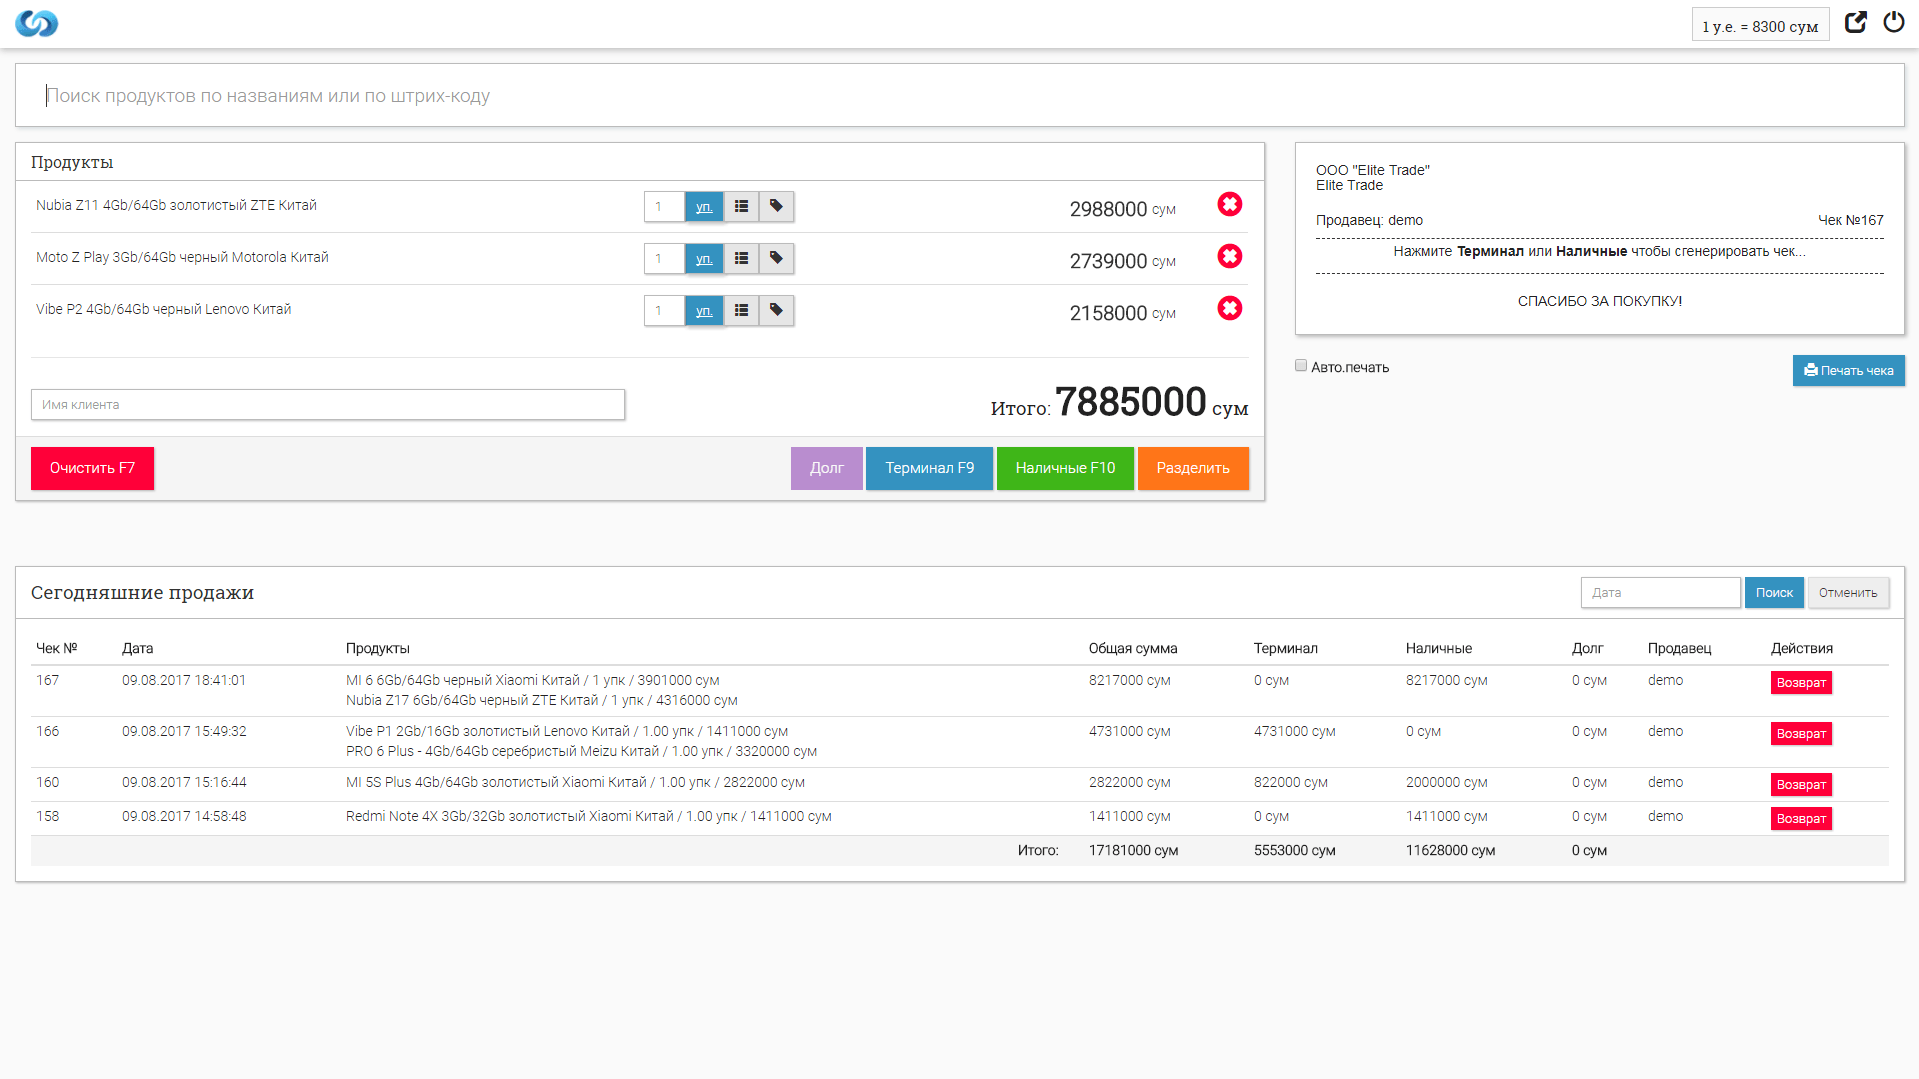Click the price tag icon for Nubia Z11
Image resolution: width=1919 pixels, height=1079 pixels.
[x=776, y=206]
